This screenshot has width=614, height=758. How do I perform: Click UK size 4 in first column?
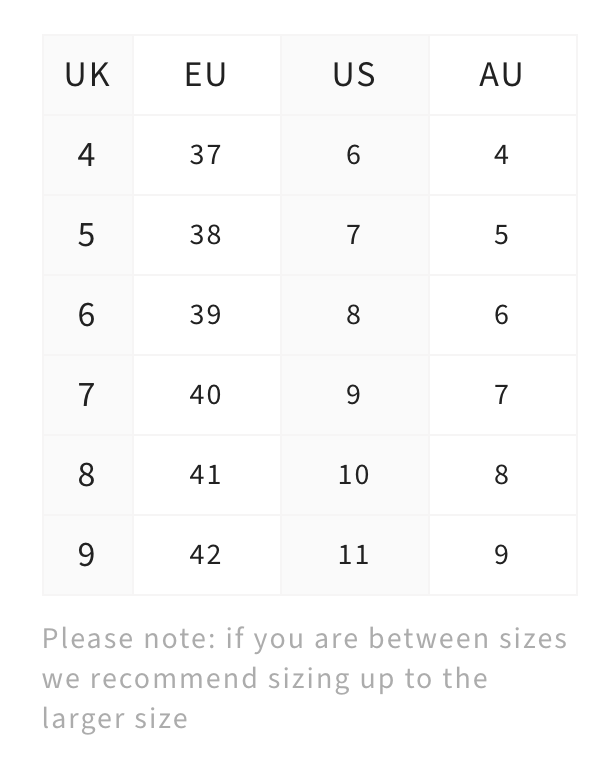pos(87,155)
